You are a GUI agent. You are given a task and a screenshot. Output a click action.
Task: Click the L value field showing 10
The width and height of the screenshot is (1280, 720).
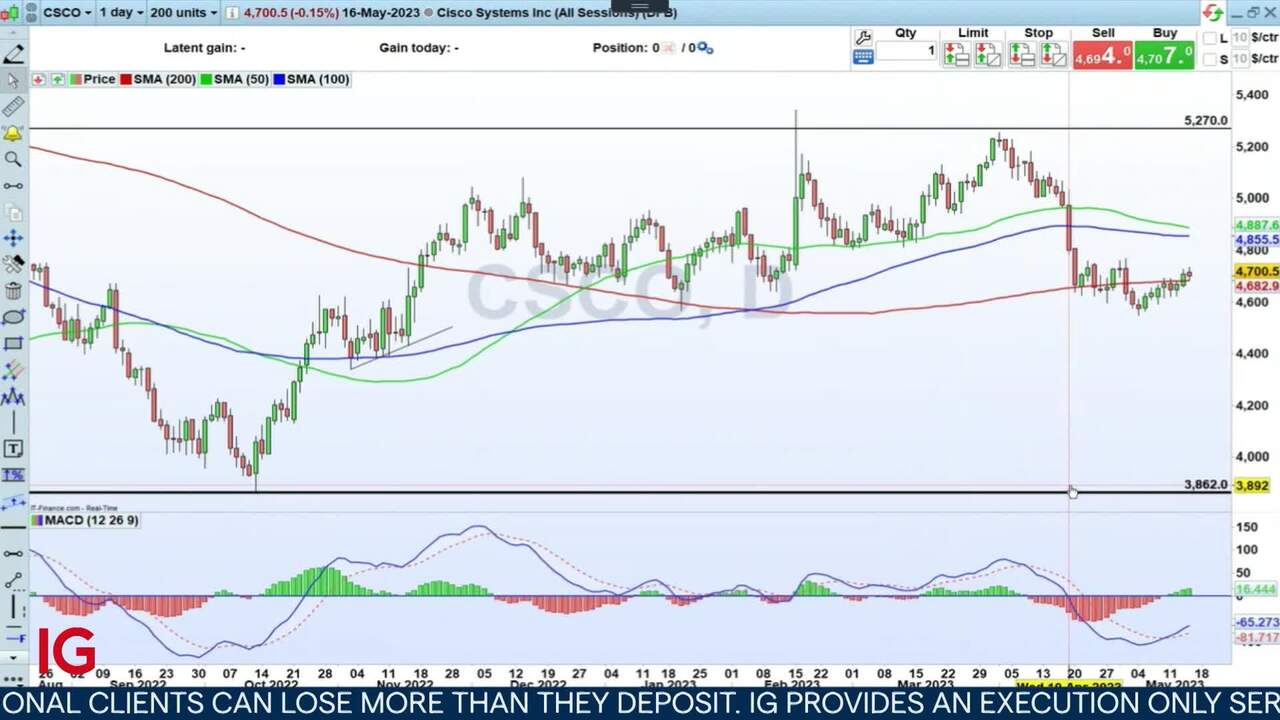(x=1239, y=38)
